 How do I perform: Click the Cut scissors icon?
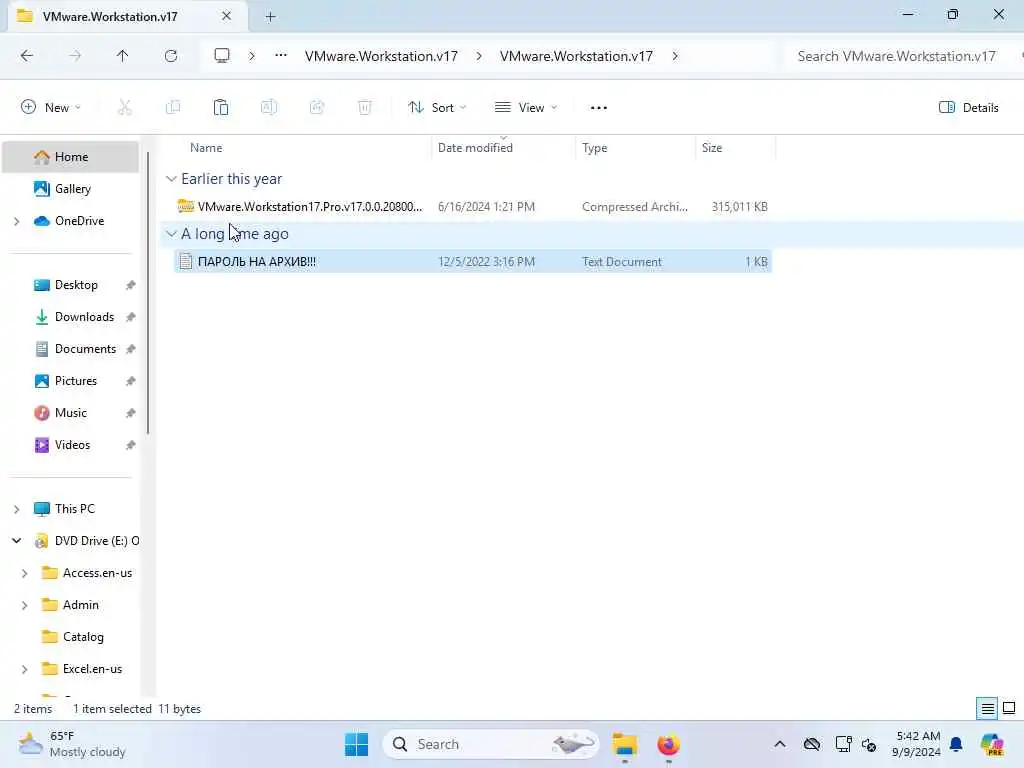(x=124, y=107)
